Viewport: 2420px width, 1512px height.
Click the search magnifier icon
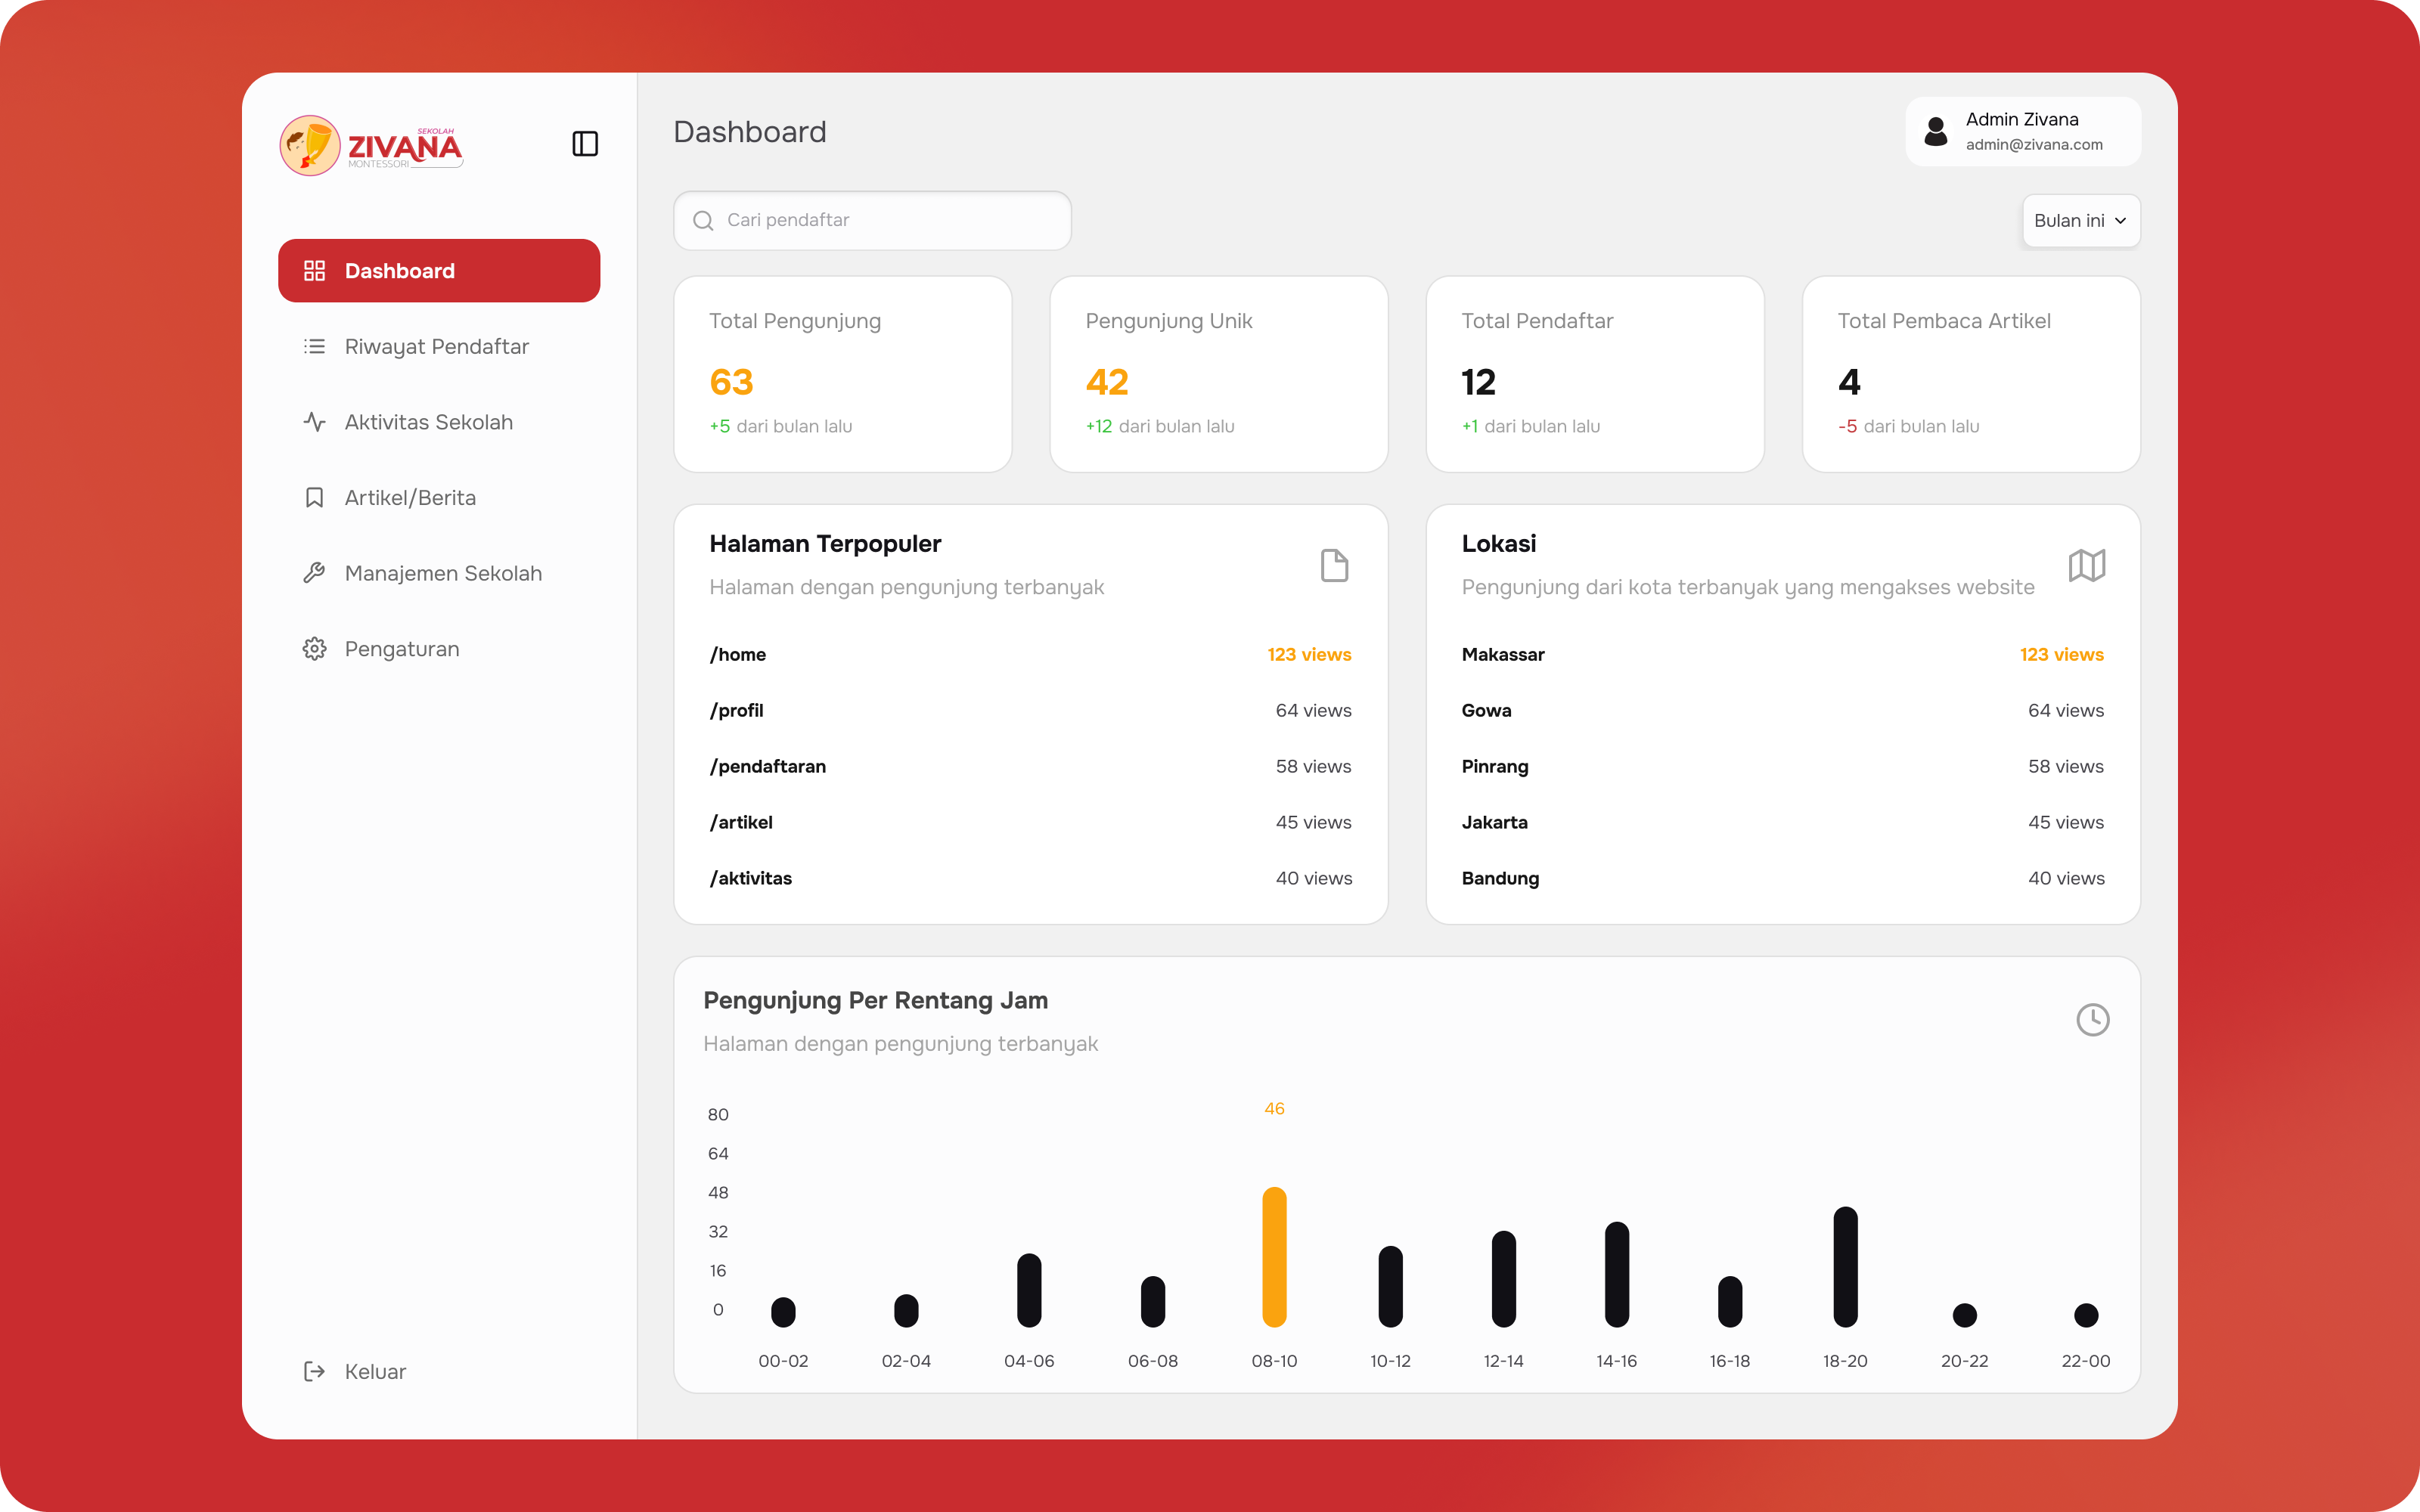click(703, 221)
